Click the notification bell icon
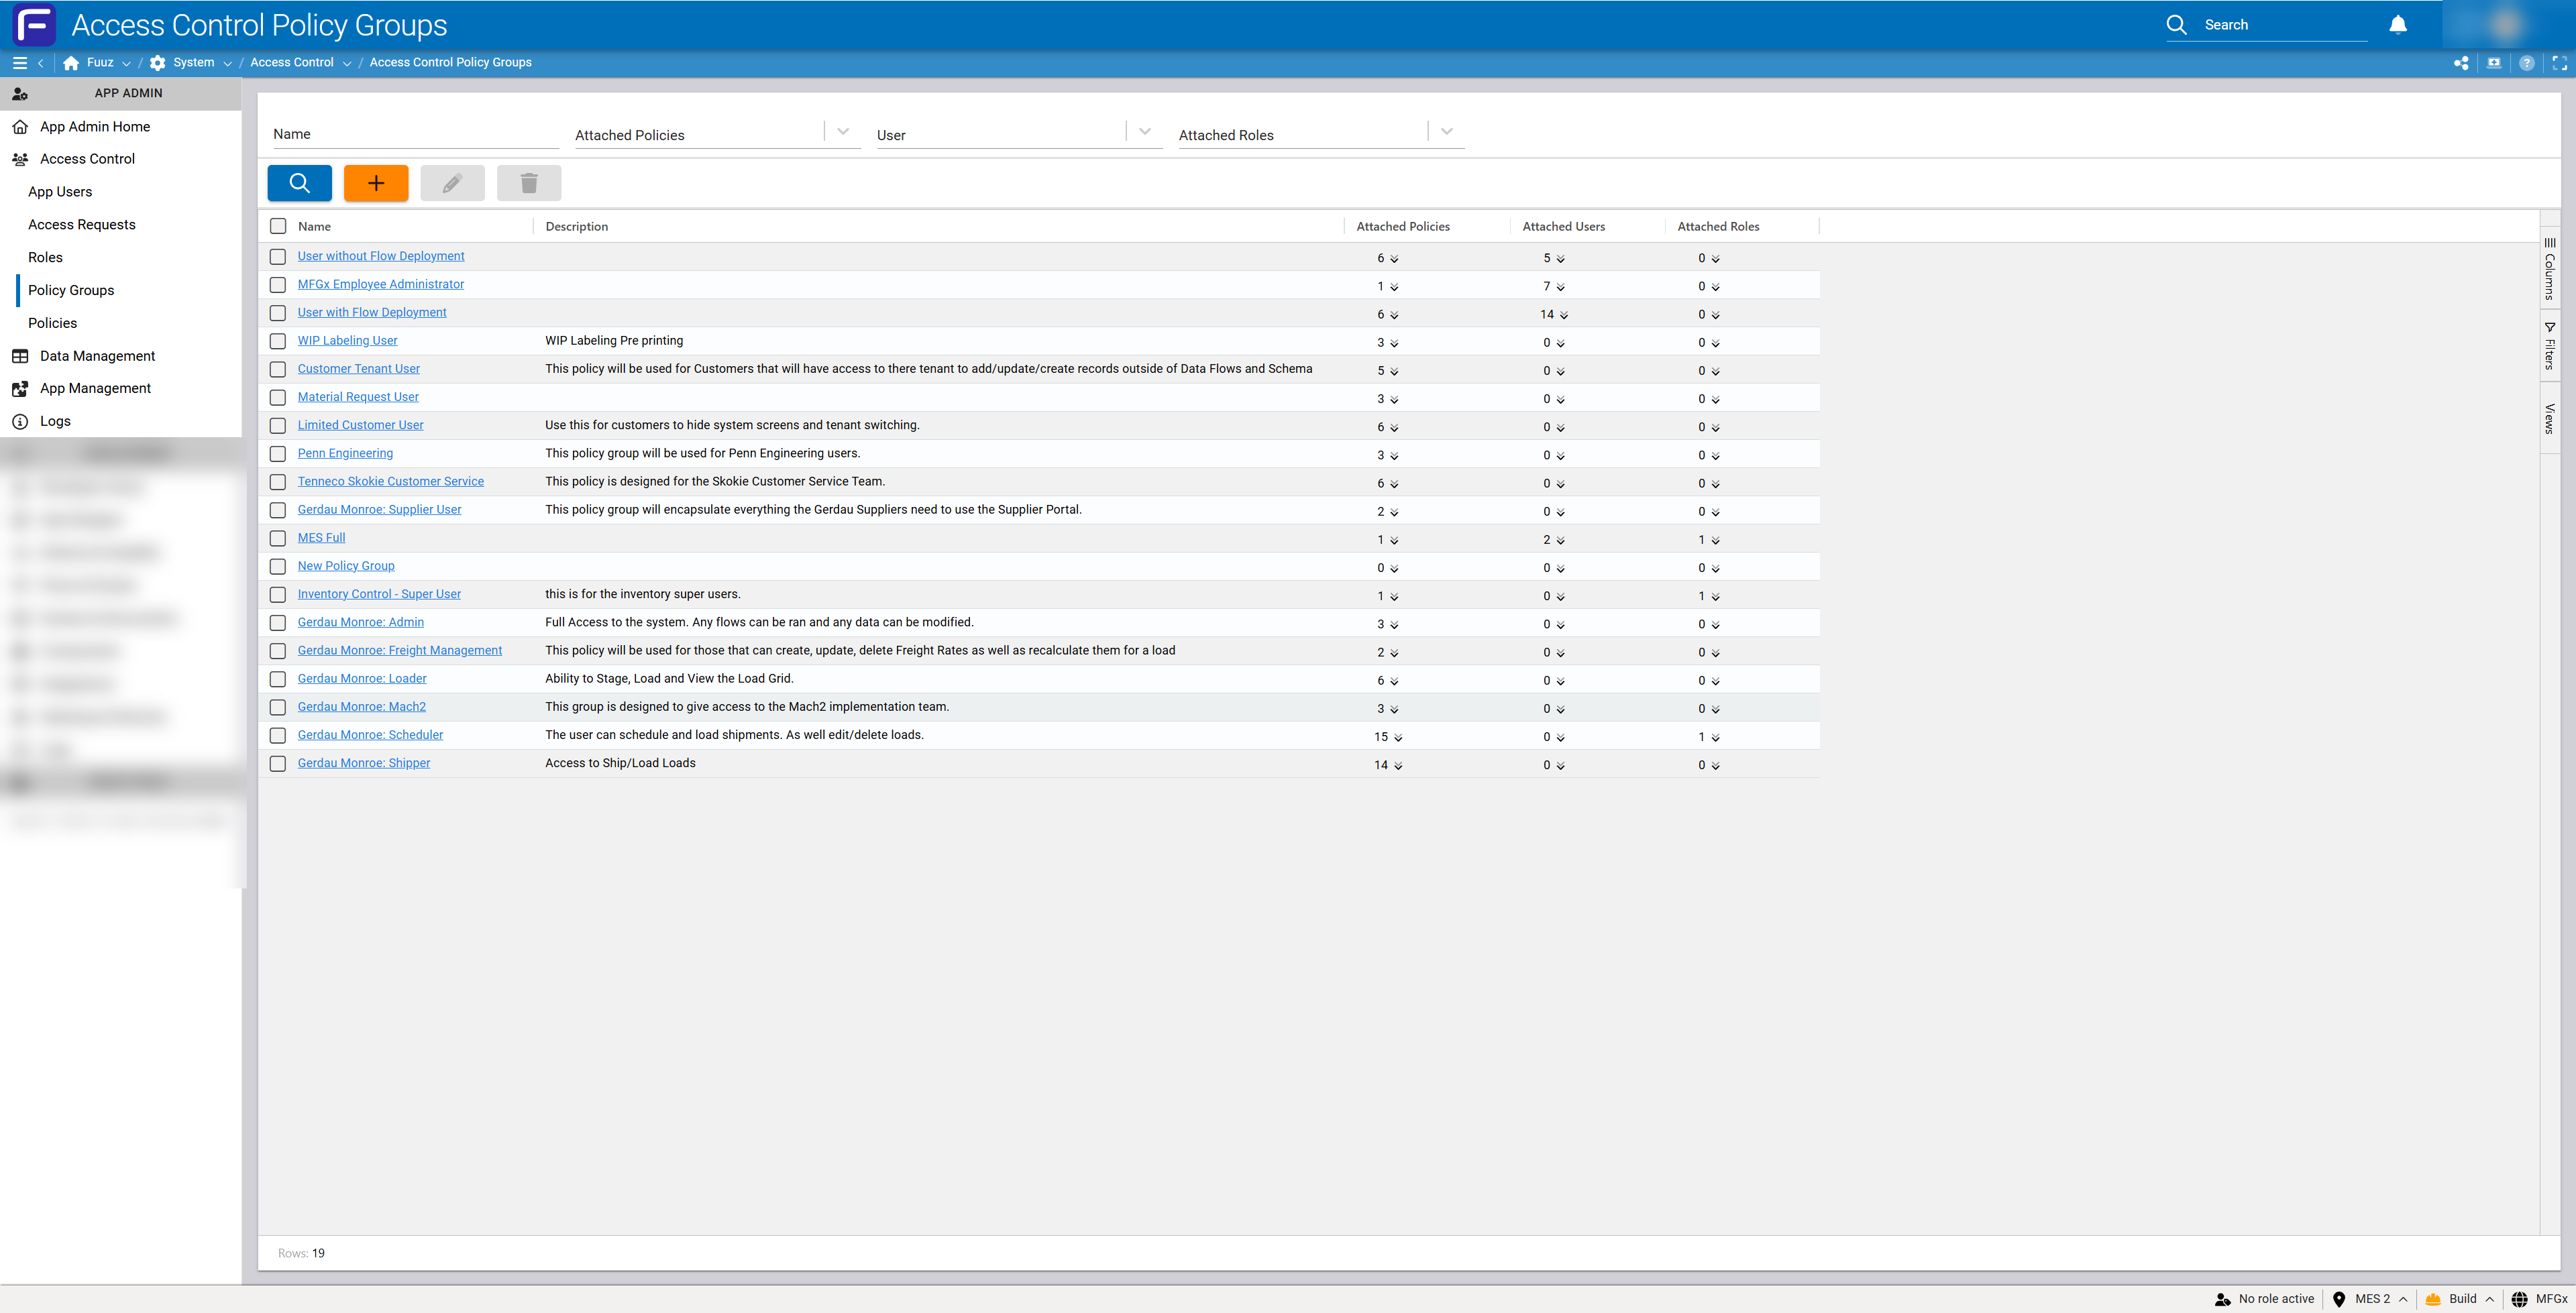This screenshot has width=2576, height=1313. pos(2397,25)
